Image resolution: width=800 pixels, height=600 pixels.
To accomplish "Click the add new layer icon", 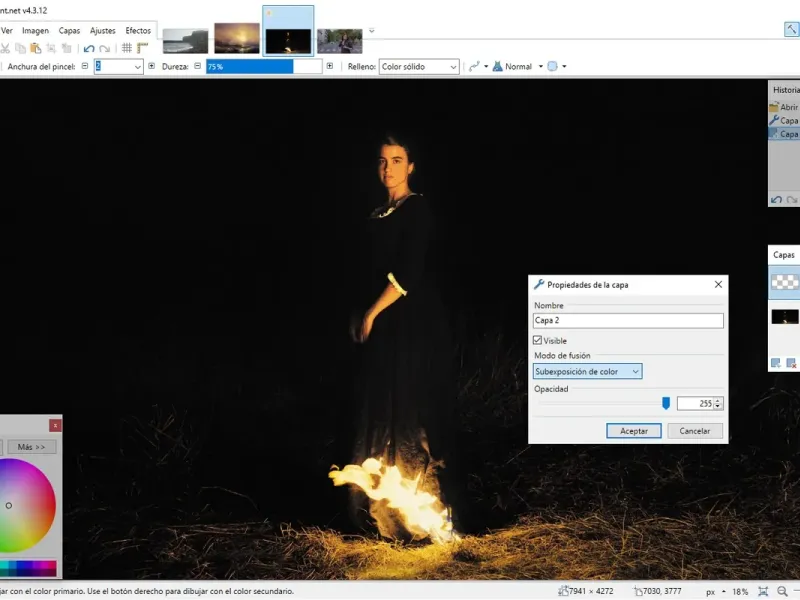I will pyautogui.click(x=776, y=363).
